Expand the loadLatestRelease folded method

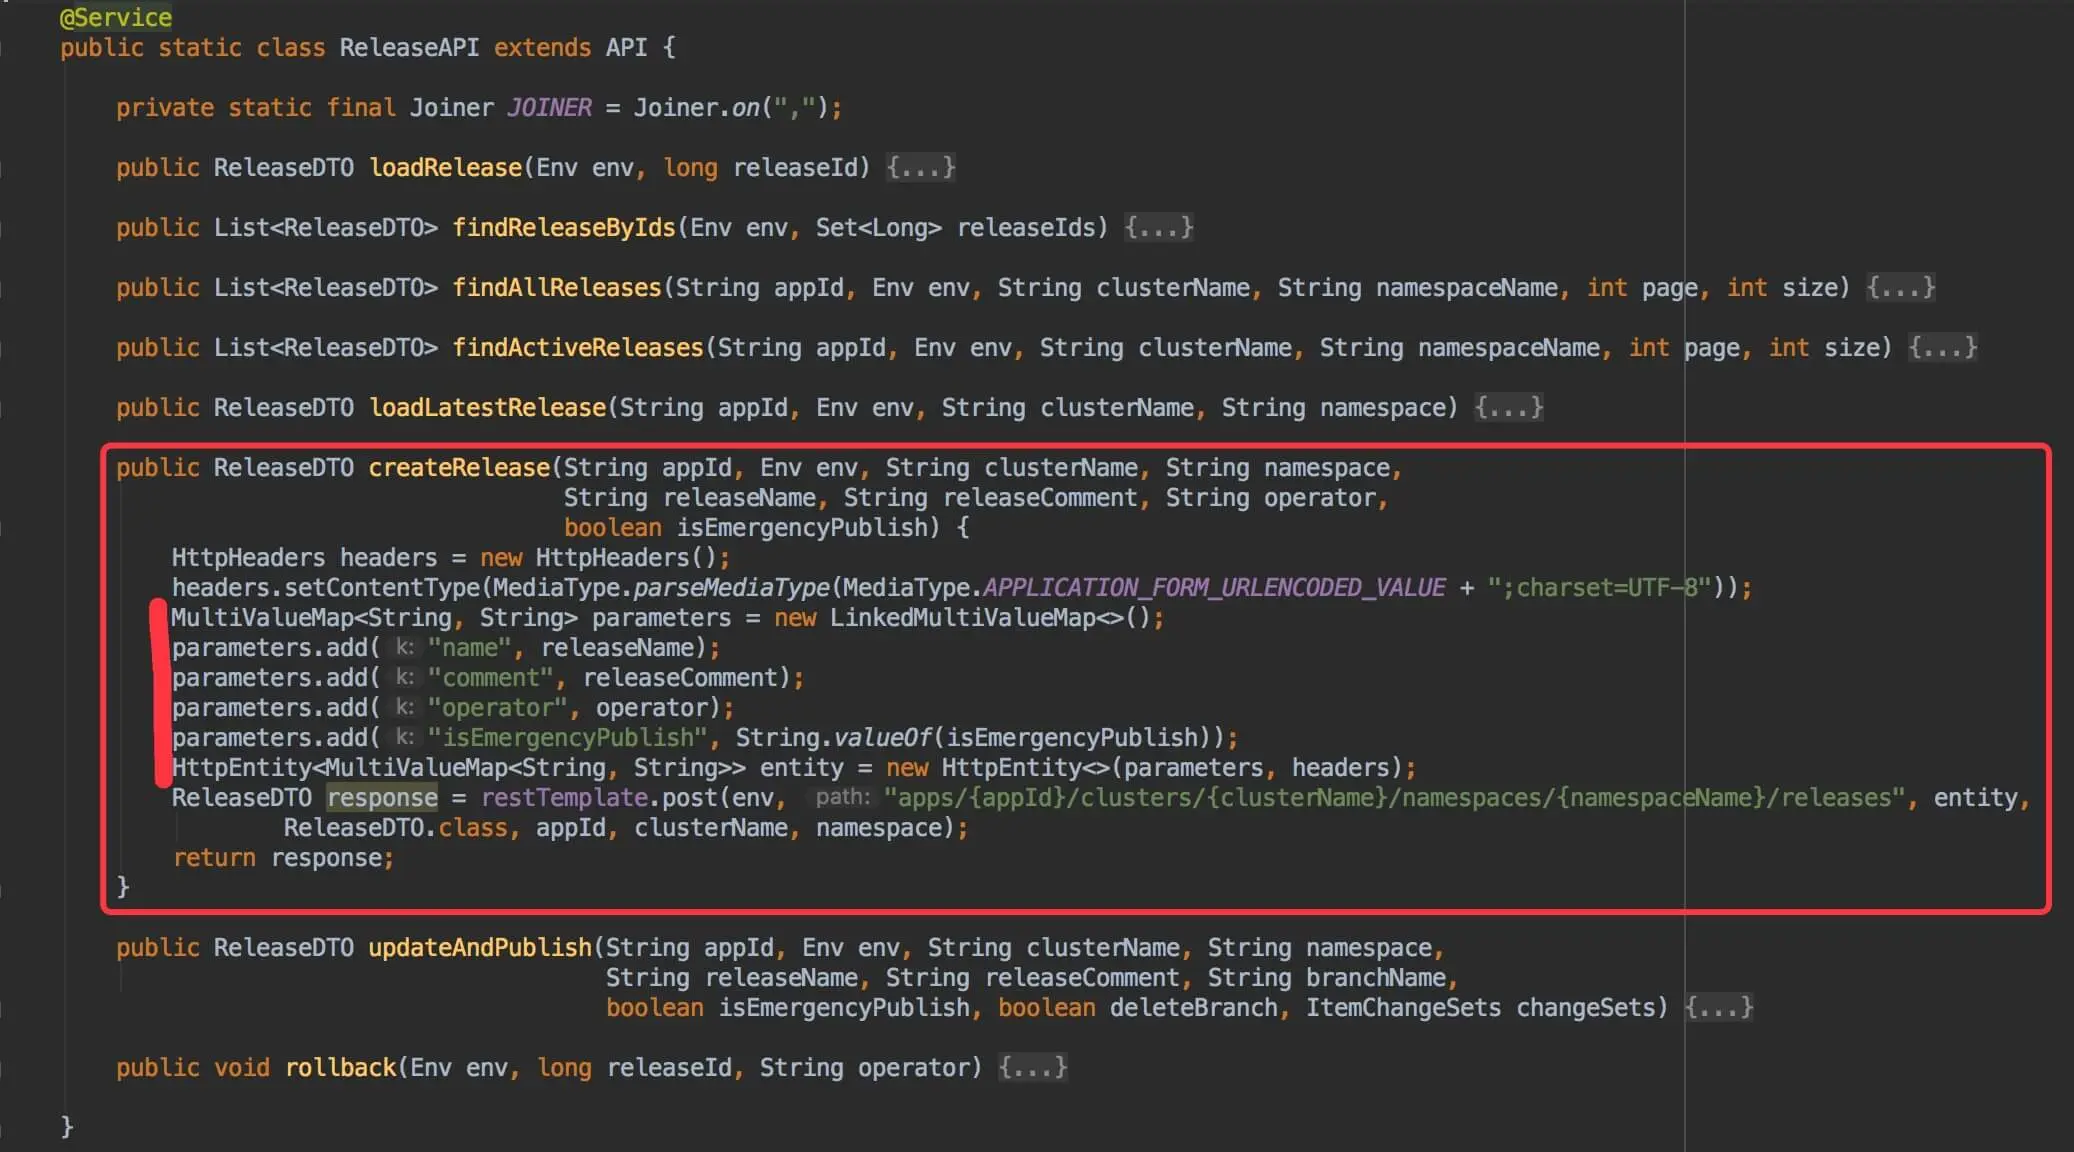click(x=1508, y=407)
